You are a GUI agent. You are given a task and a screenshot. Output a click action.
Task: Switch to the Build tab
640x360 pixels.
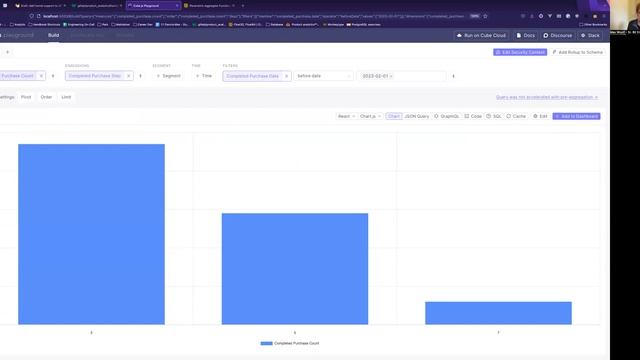coord(53,36)
